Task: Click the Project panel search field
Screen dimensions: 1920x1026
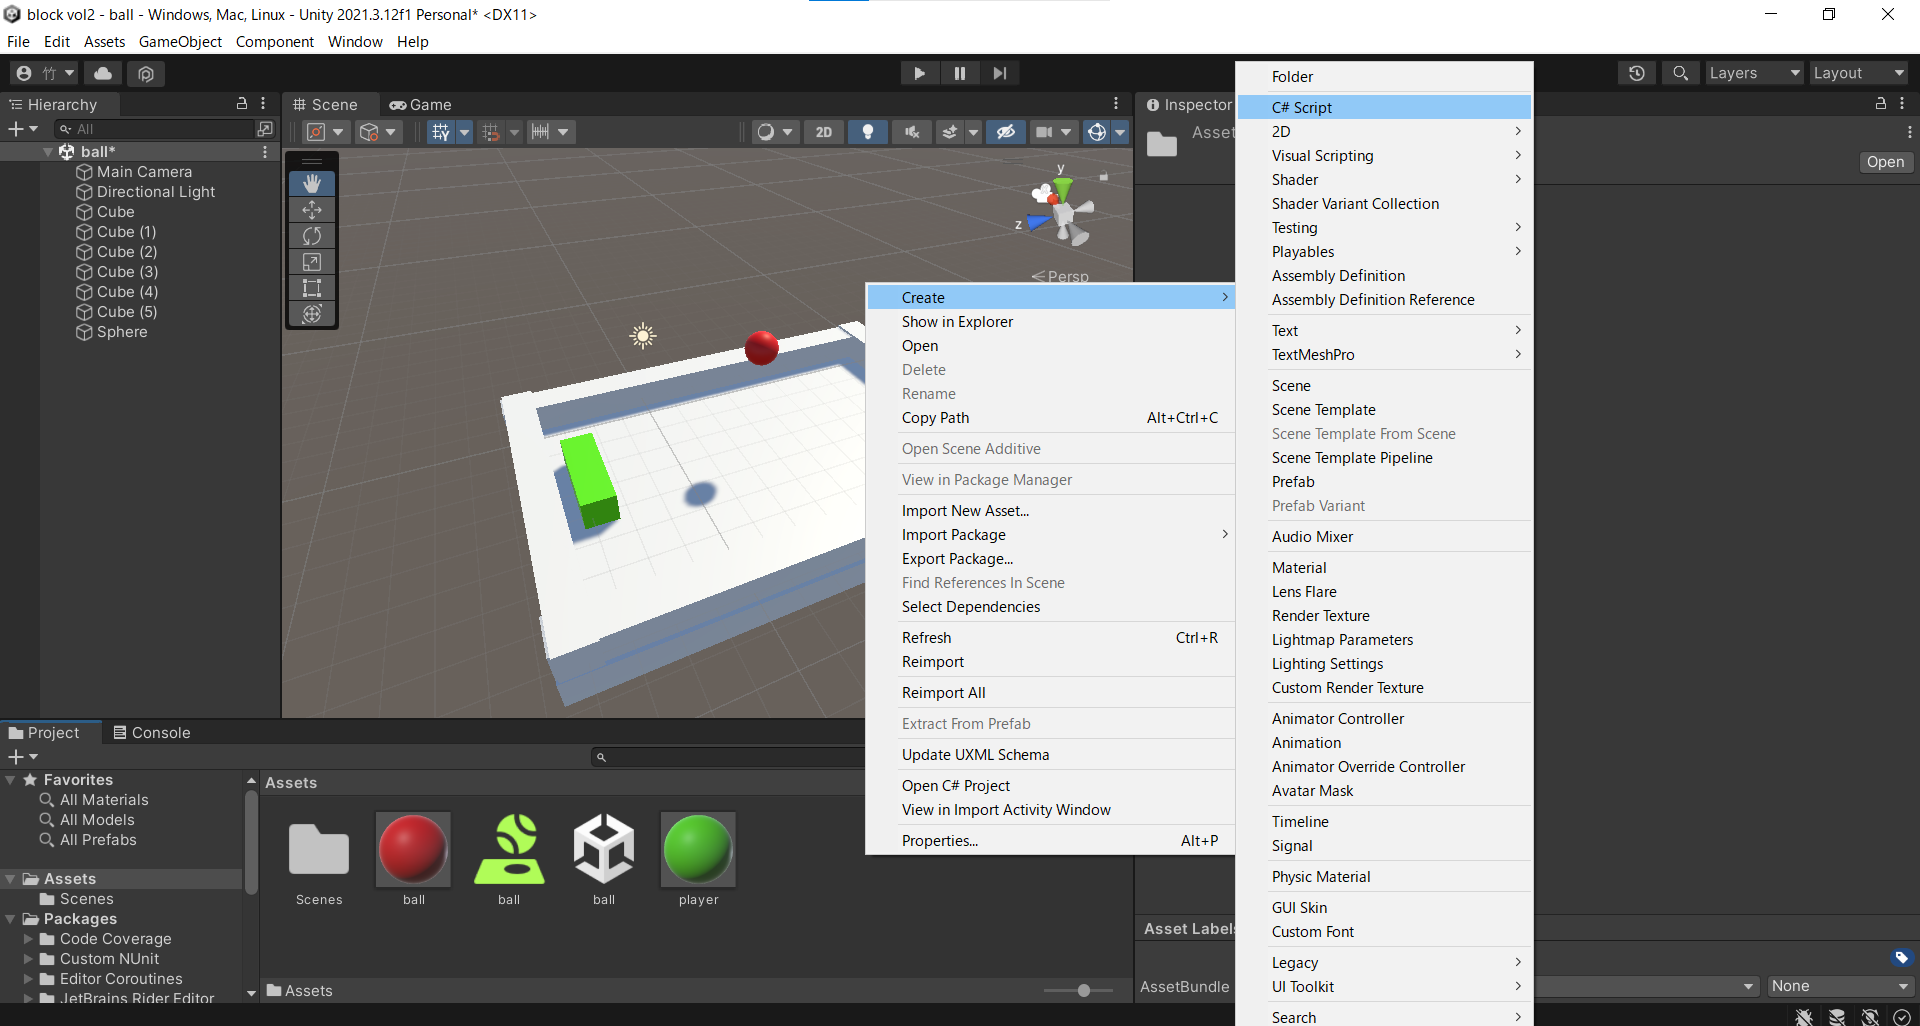Action: point(730,757)
